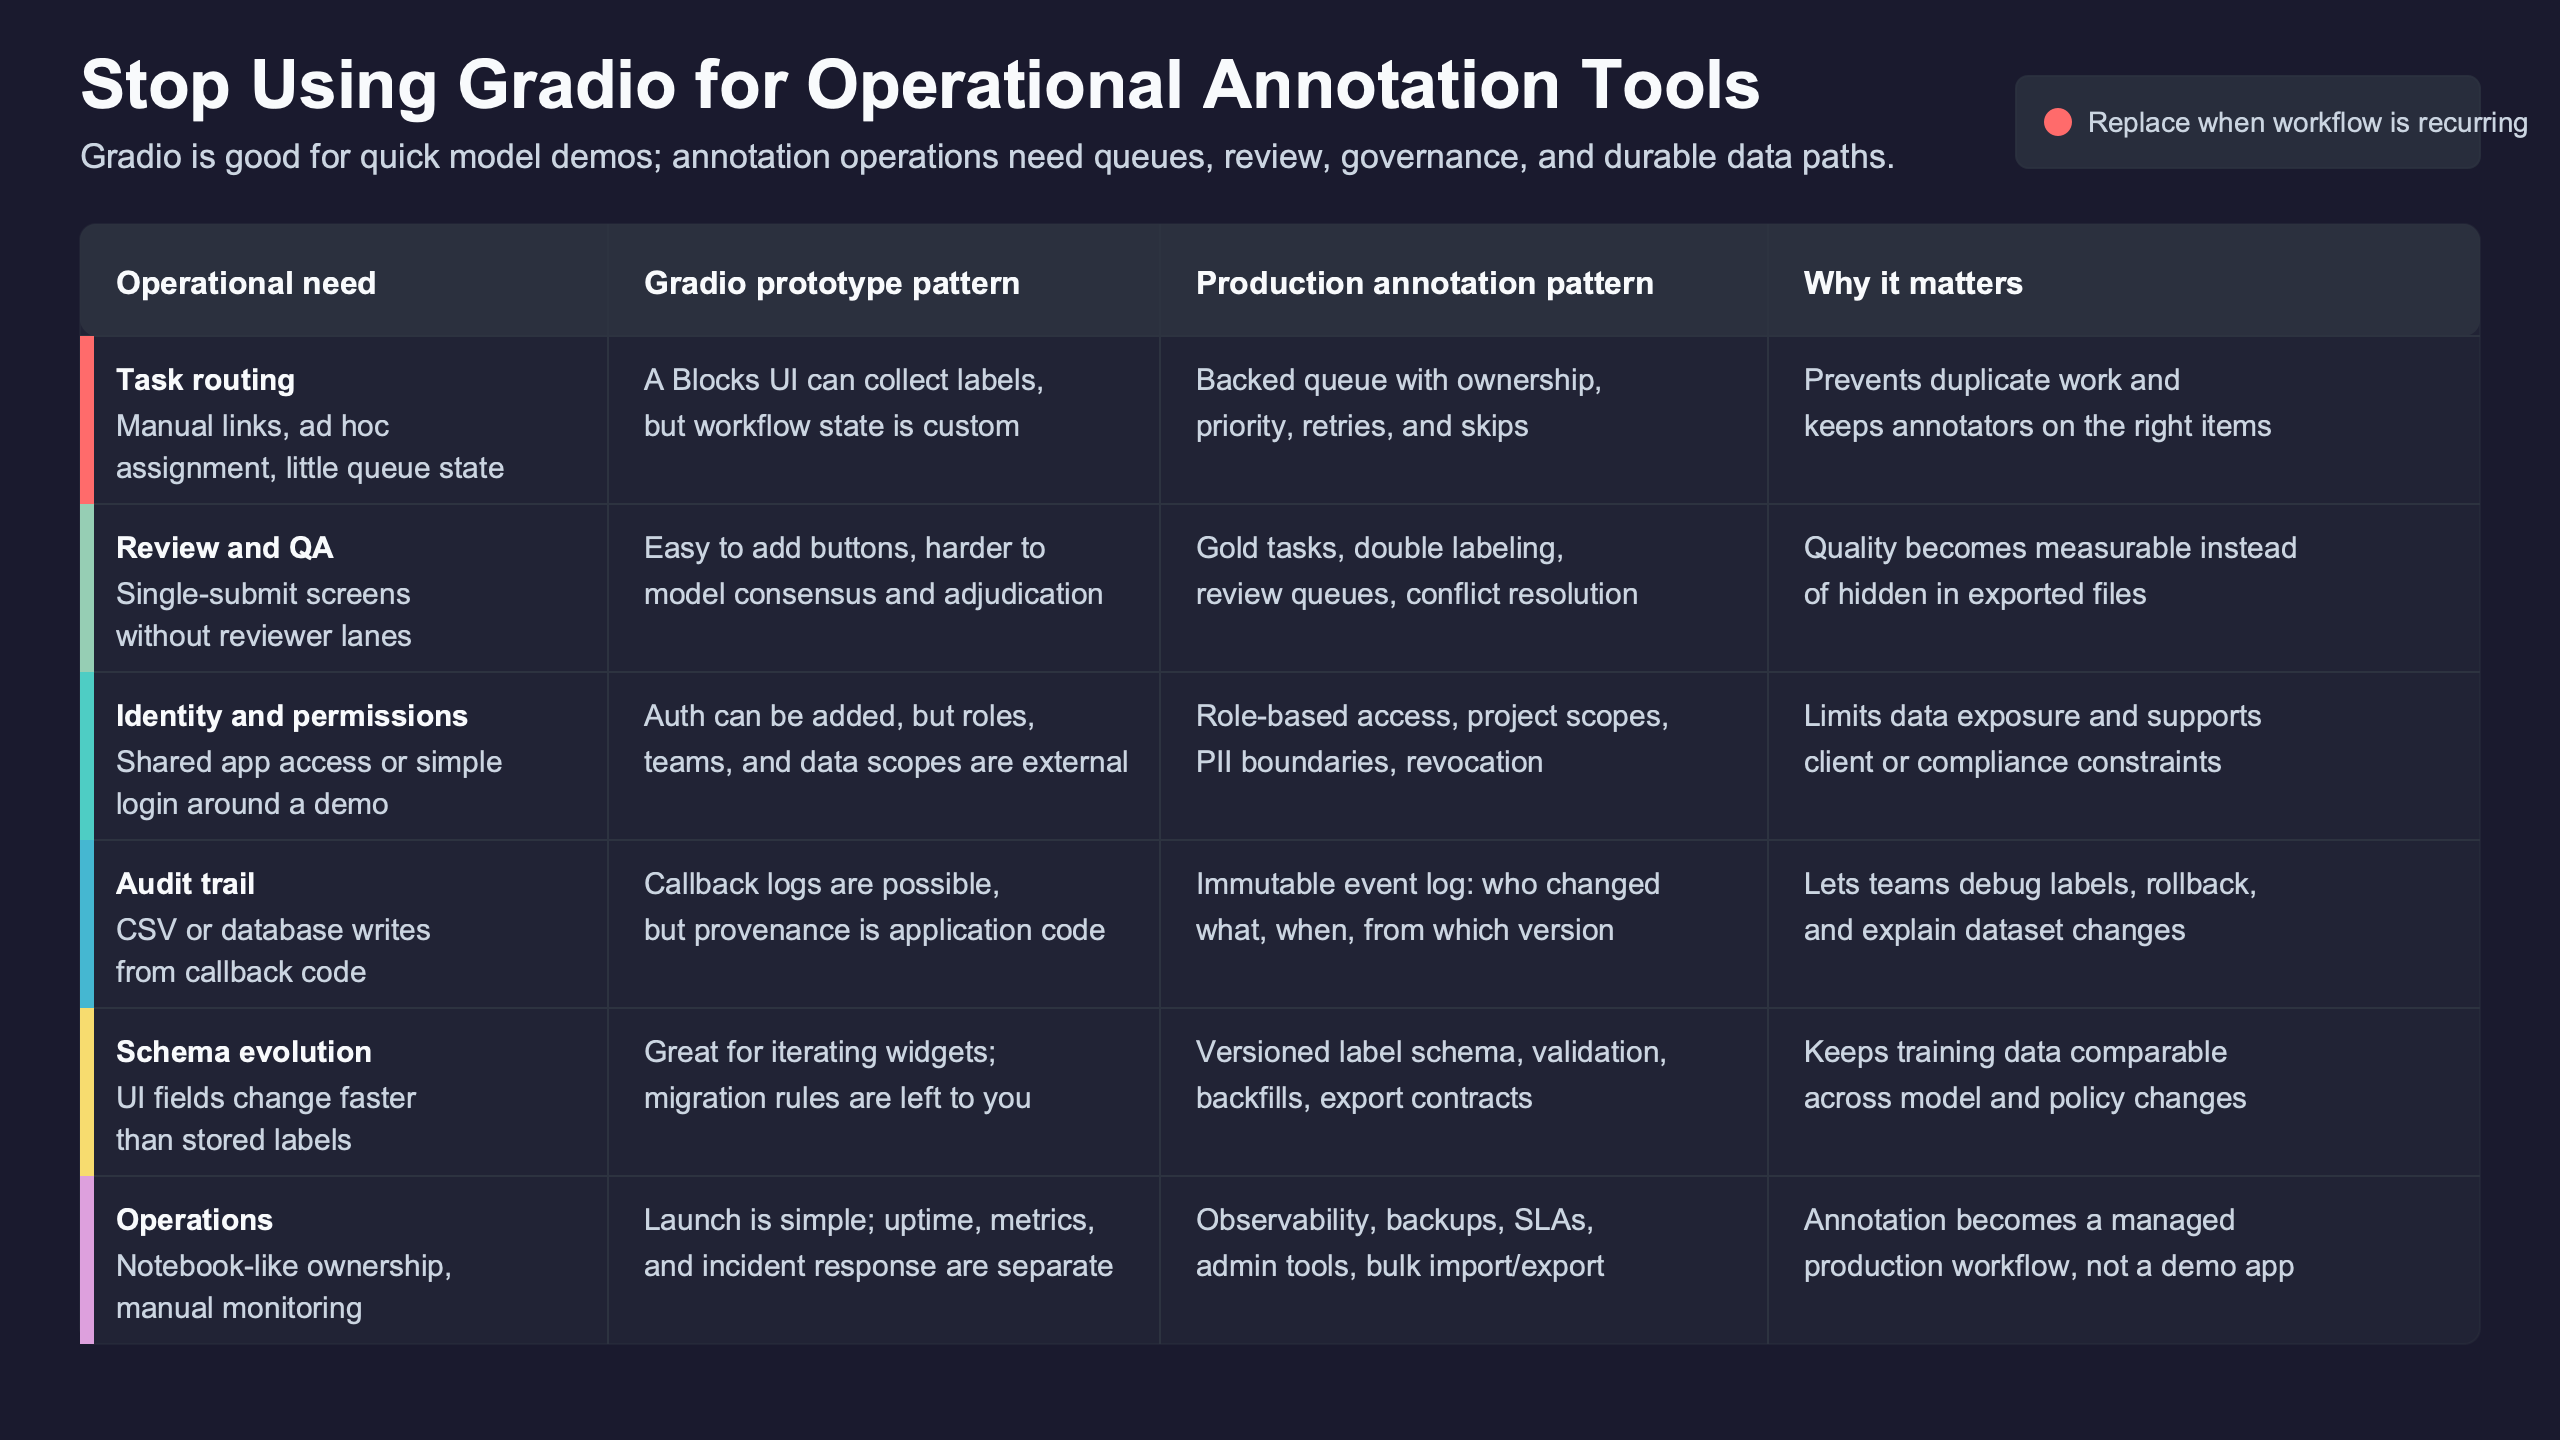2560x1440 pixels.
Task: Click the 'Audit trail' row title
Action: [x=186, y=884]
